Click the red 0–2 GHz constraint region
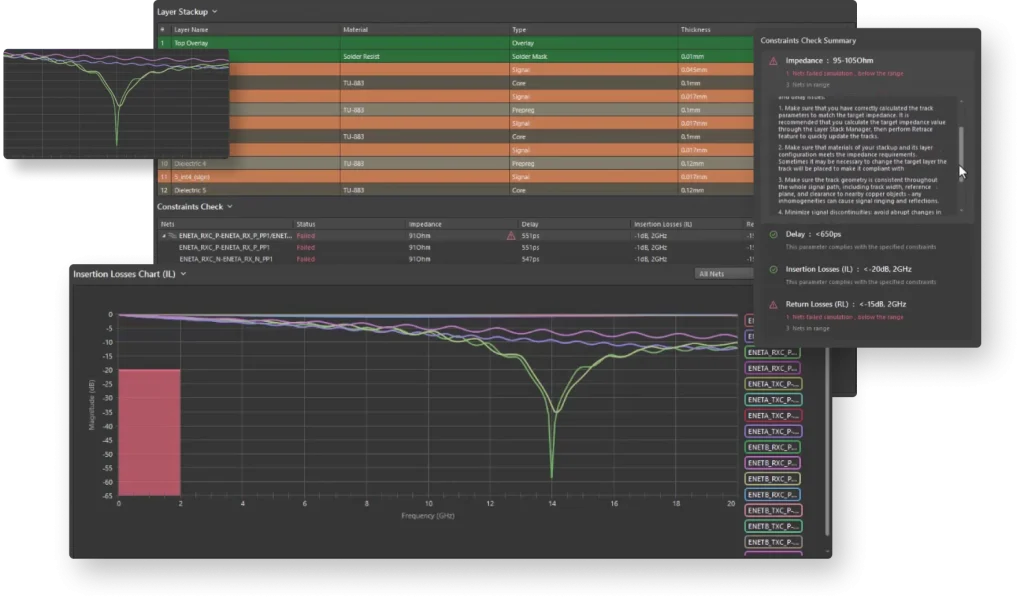 tap(149, 432)
